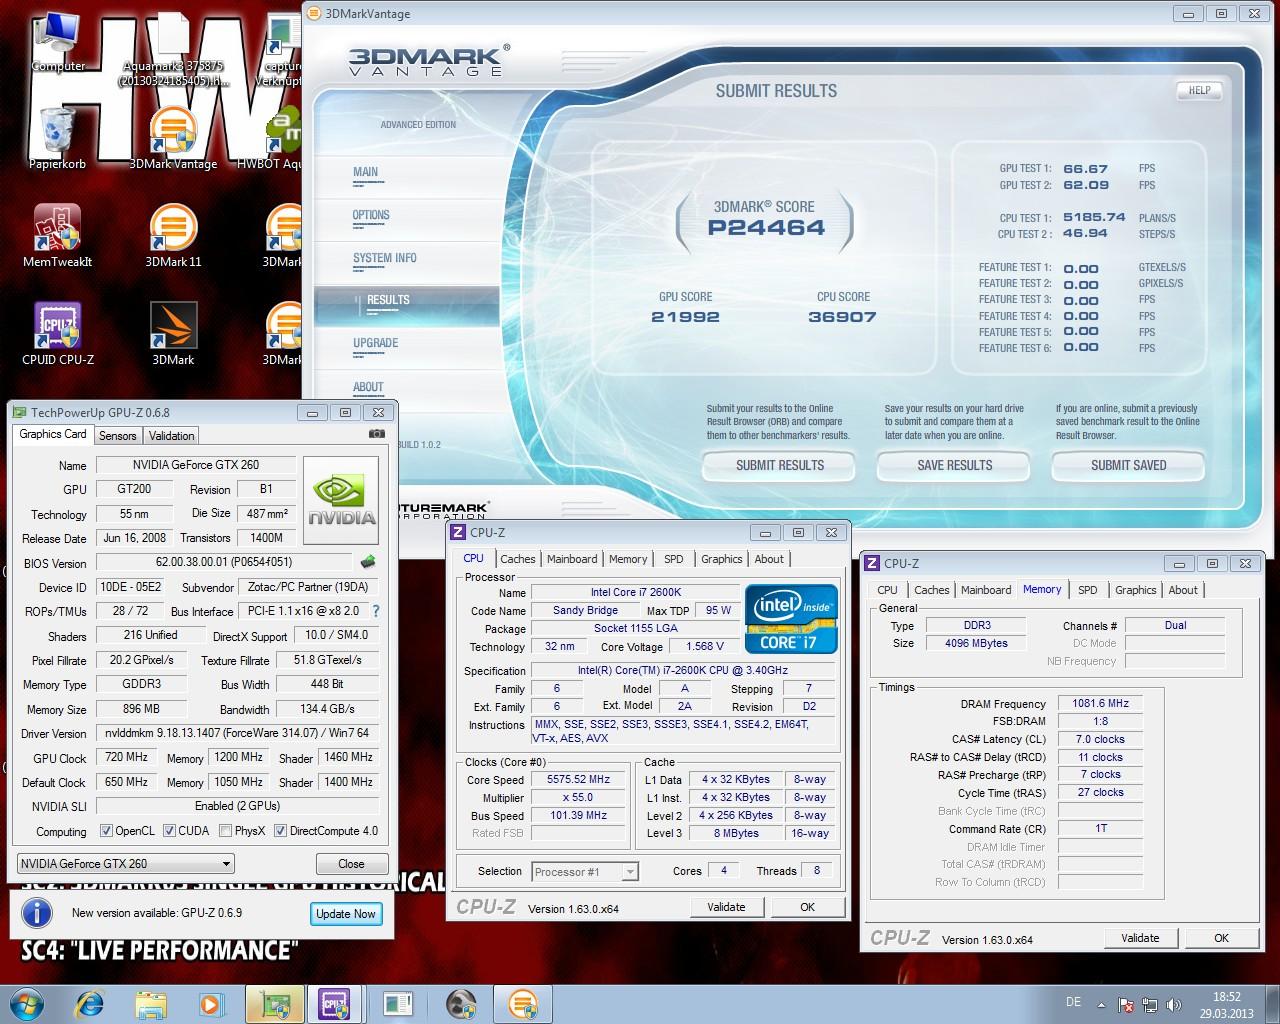Click the P24464 3DMark score
This screenshot has height=1024, width=1280.
766,227
